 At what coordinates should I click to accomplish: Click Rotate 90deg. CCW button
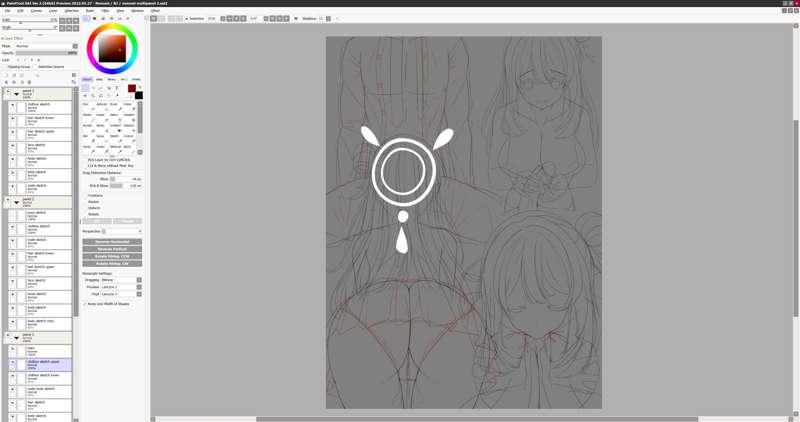coord(112,257)
